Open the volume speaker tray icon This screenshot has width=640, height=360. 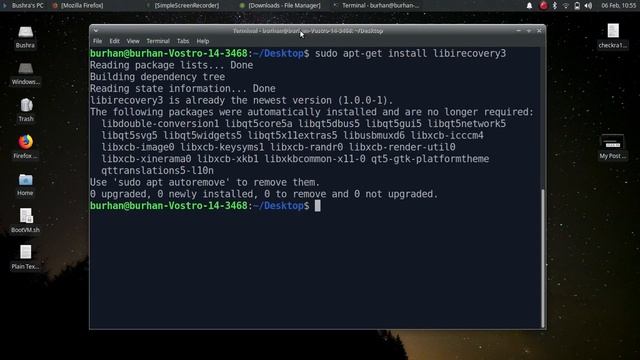588,5
